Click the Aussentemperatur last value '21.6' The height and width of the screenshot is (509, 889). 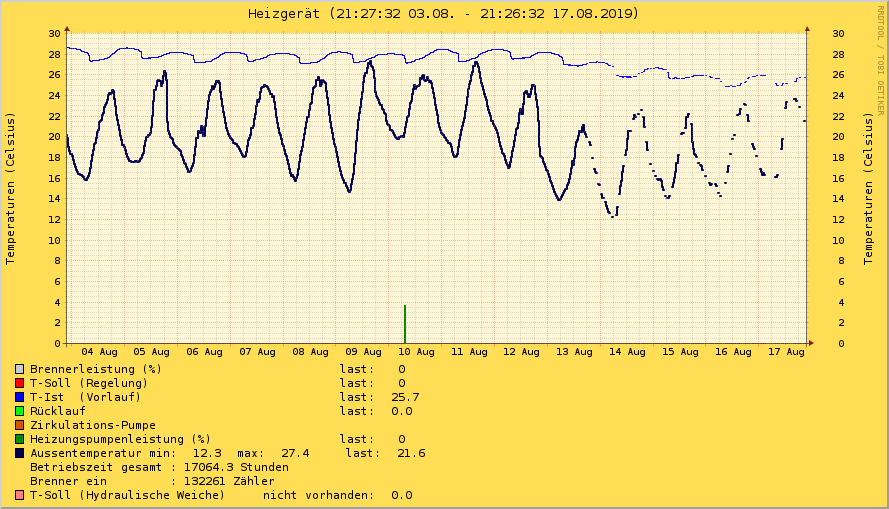[x=411, y=453]
